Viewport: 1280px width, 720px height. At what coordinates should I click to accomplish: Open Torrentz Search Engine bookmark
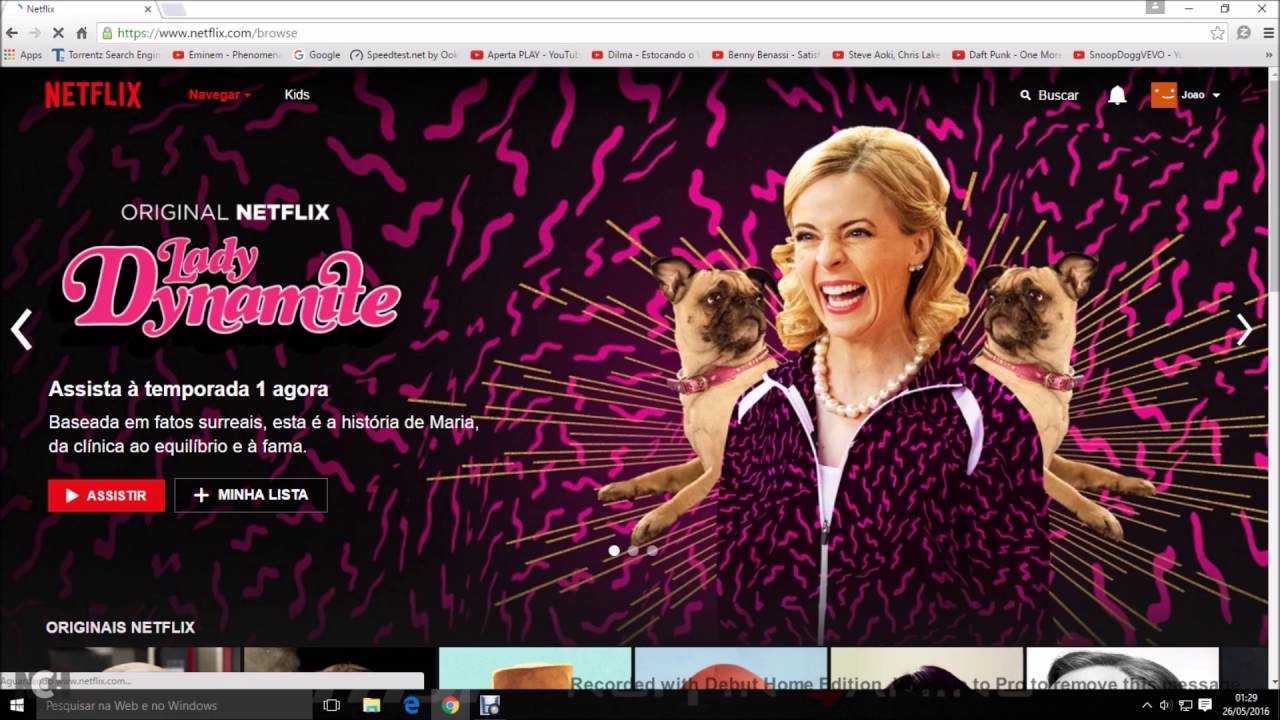tap(106, 55)
